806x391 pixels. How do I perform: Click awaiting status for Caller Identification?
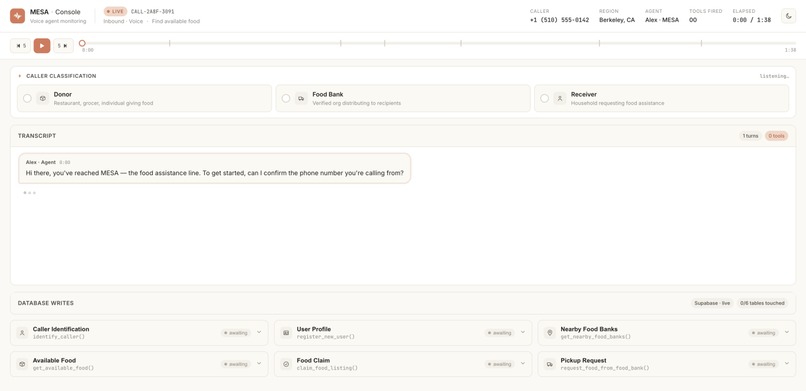(236, 333)
